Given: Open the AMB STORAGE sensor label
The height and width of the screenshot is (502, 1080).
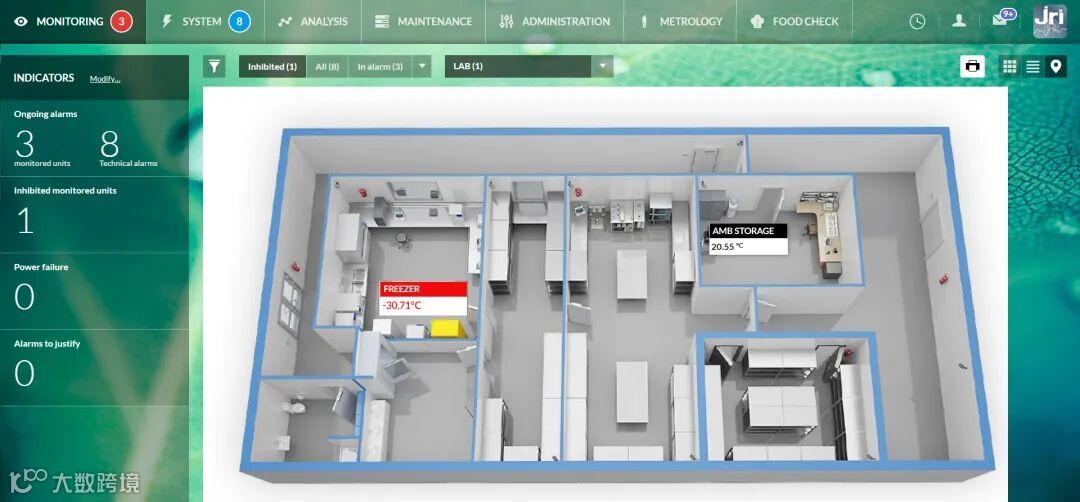Looking at the screenshot, I should (748, 231).
